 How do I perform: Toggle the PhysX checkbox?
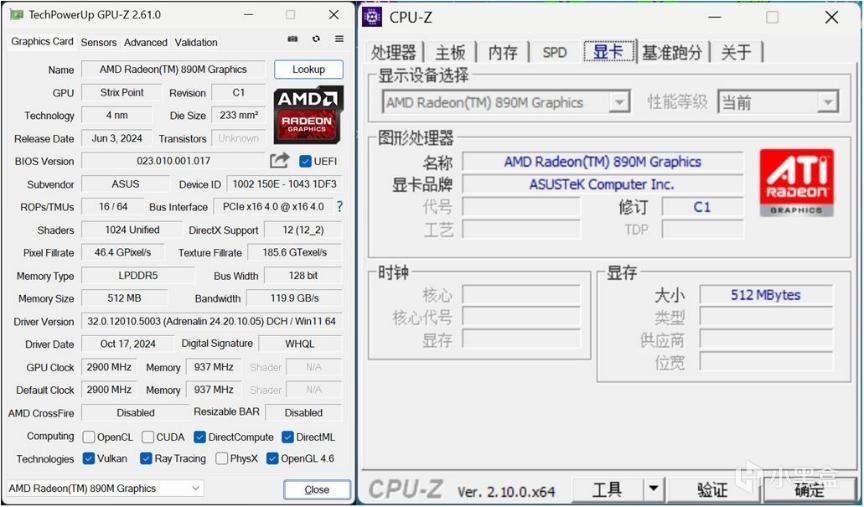click(222, 459)
